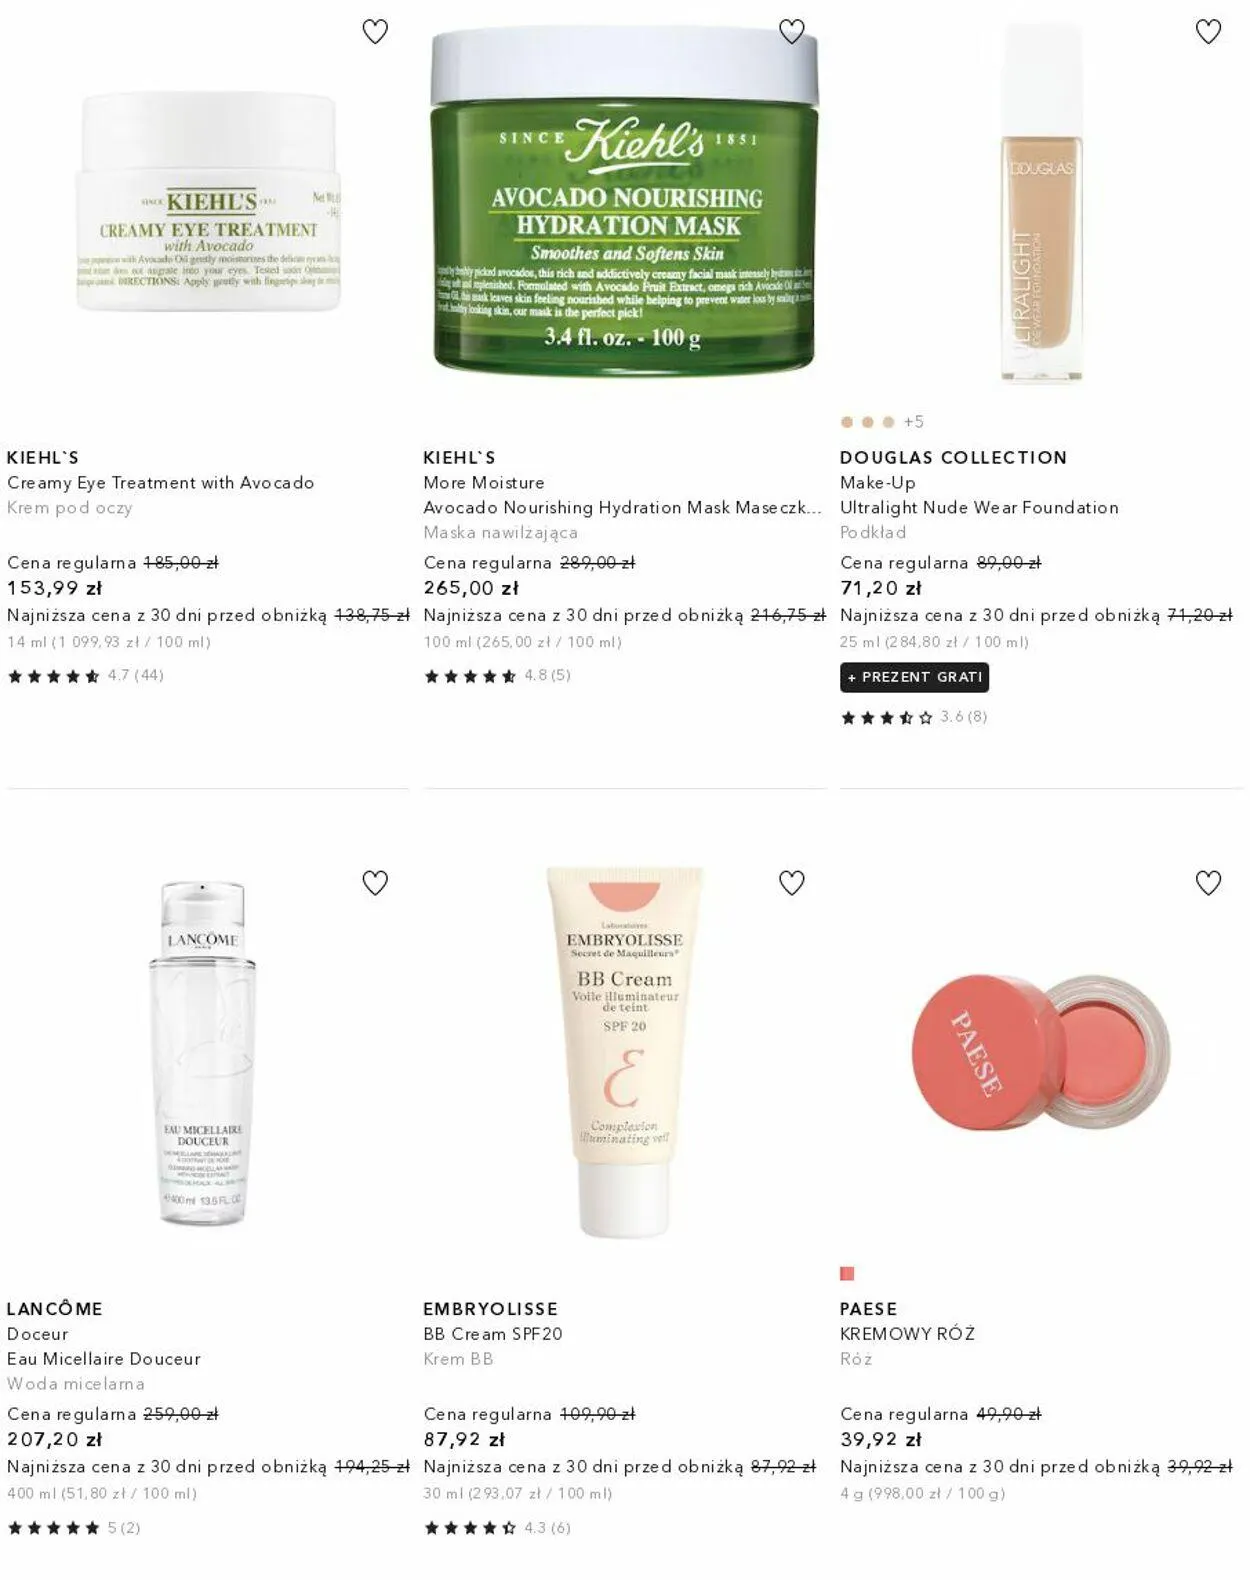The height and width of the screenshot is (1580, 1250).
Task: View the 3.6 star rating of Douglas foundation
Action: pyautogui.click(x=914, y=717)
